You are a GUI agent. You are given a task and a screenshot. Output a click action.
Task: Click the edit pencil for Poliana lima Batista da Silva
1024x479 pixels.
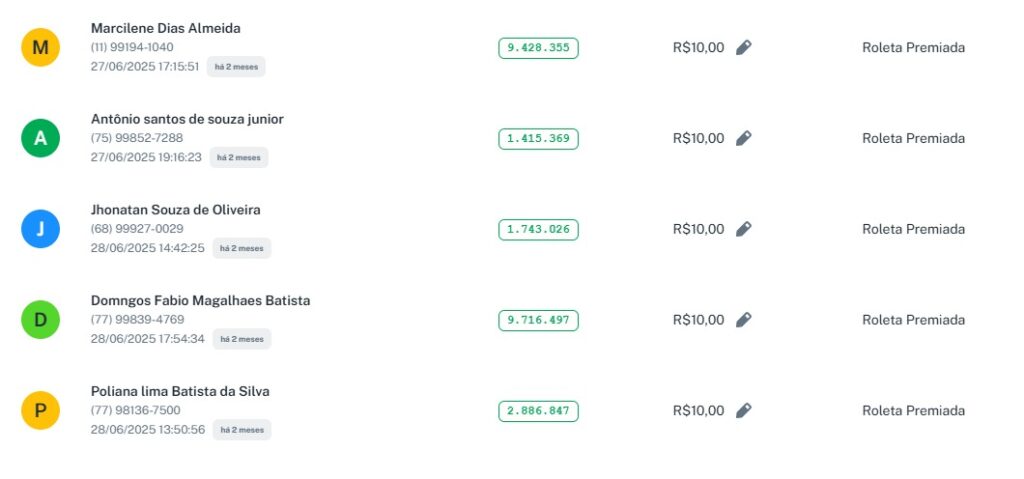point(743,410)
